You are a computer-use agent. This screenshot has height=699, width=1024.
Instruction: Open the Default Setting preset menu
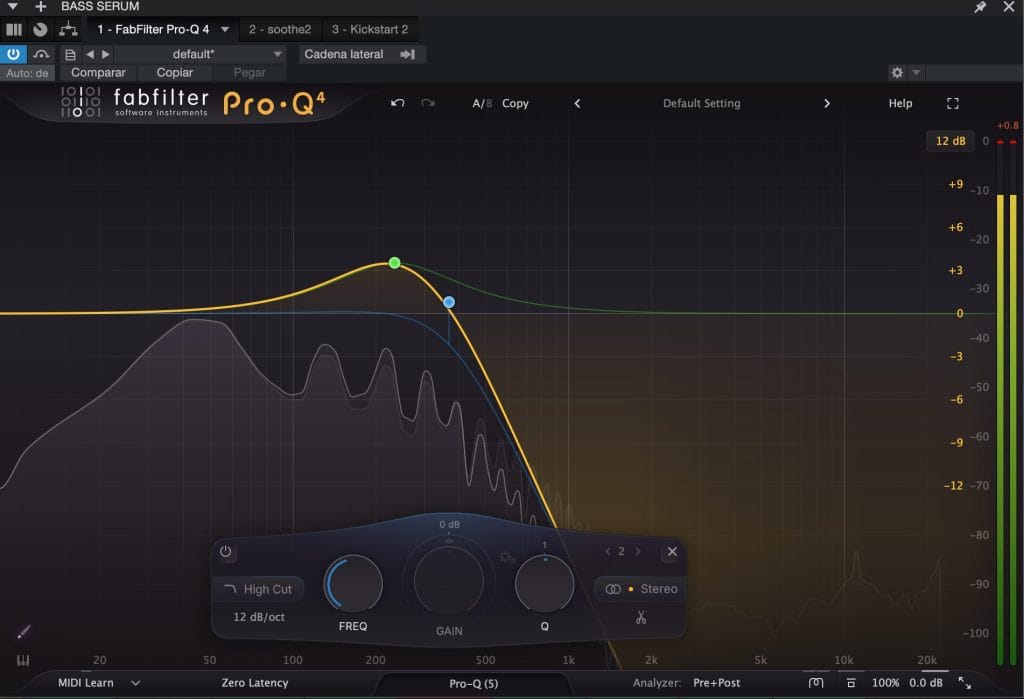[701, 103]
